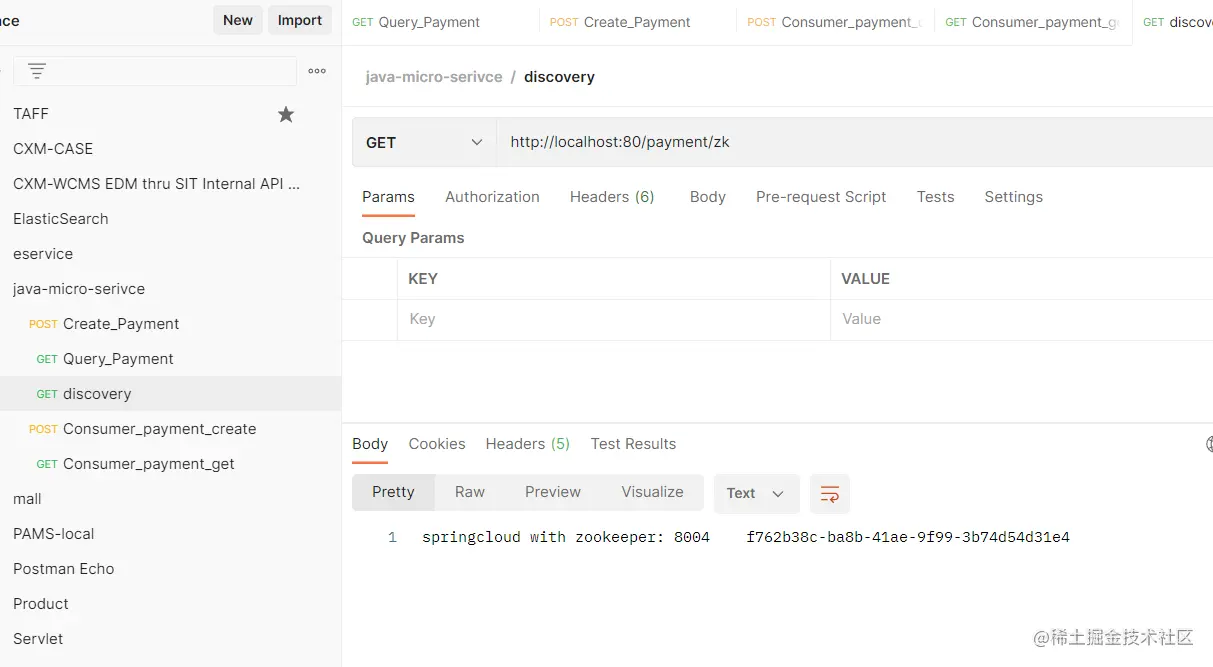This screenshot has width=1213, height=667.
Task: Open the Text format dropdown
Action: [756, 493]
